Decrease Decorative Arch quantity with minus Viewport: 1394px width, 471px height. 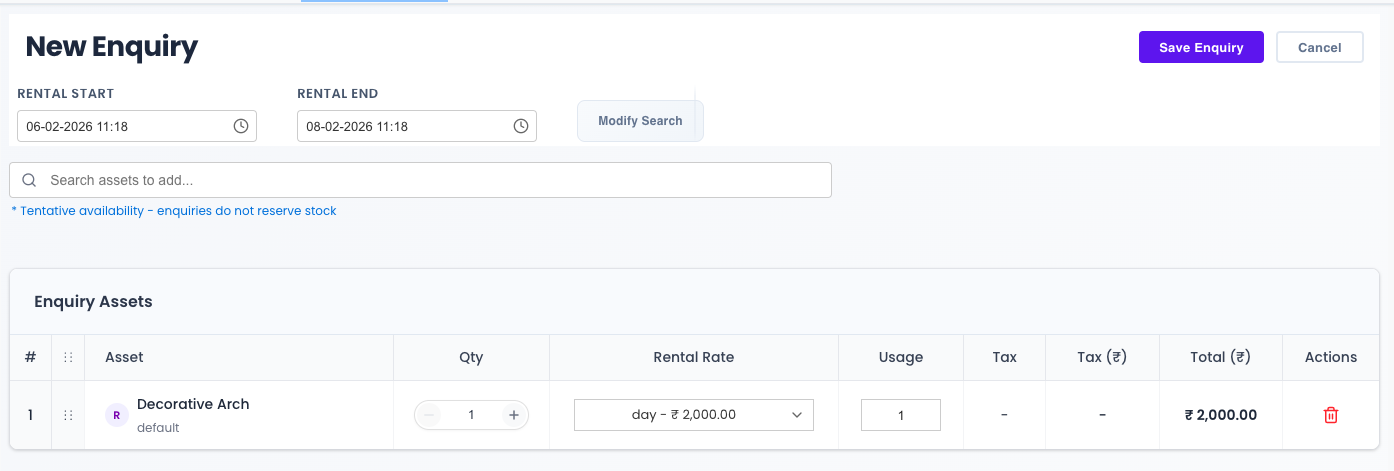click(x=430, y=415)
